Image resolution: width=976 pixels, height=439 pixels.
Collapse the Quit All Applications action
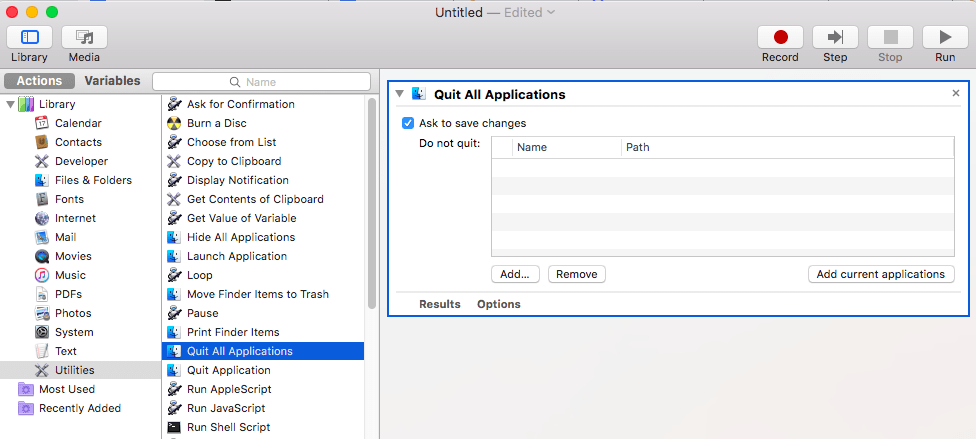(400, 94)
